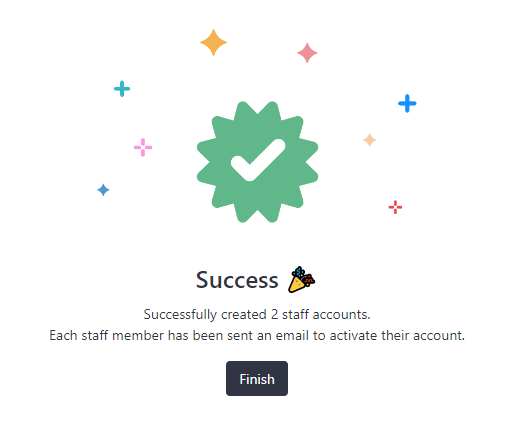Click the orange four-point star sparkle

click(x=213, y=42)
